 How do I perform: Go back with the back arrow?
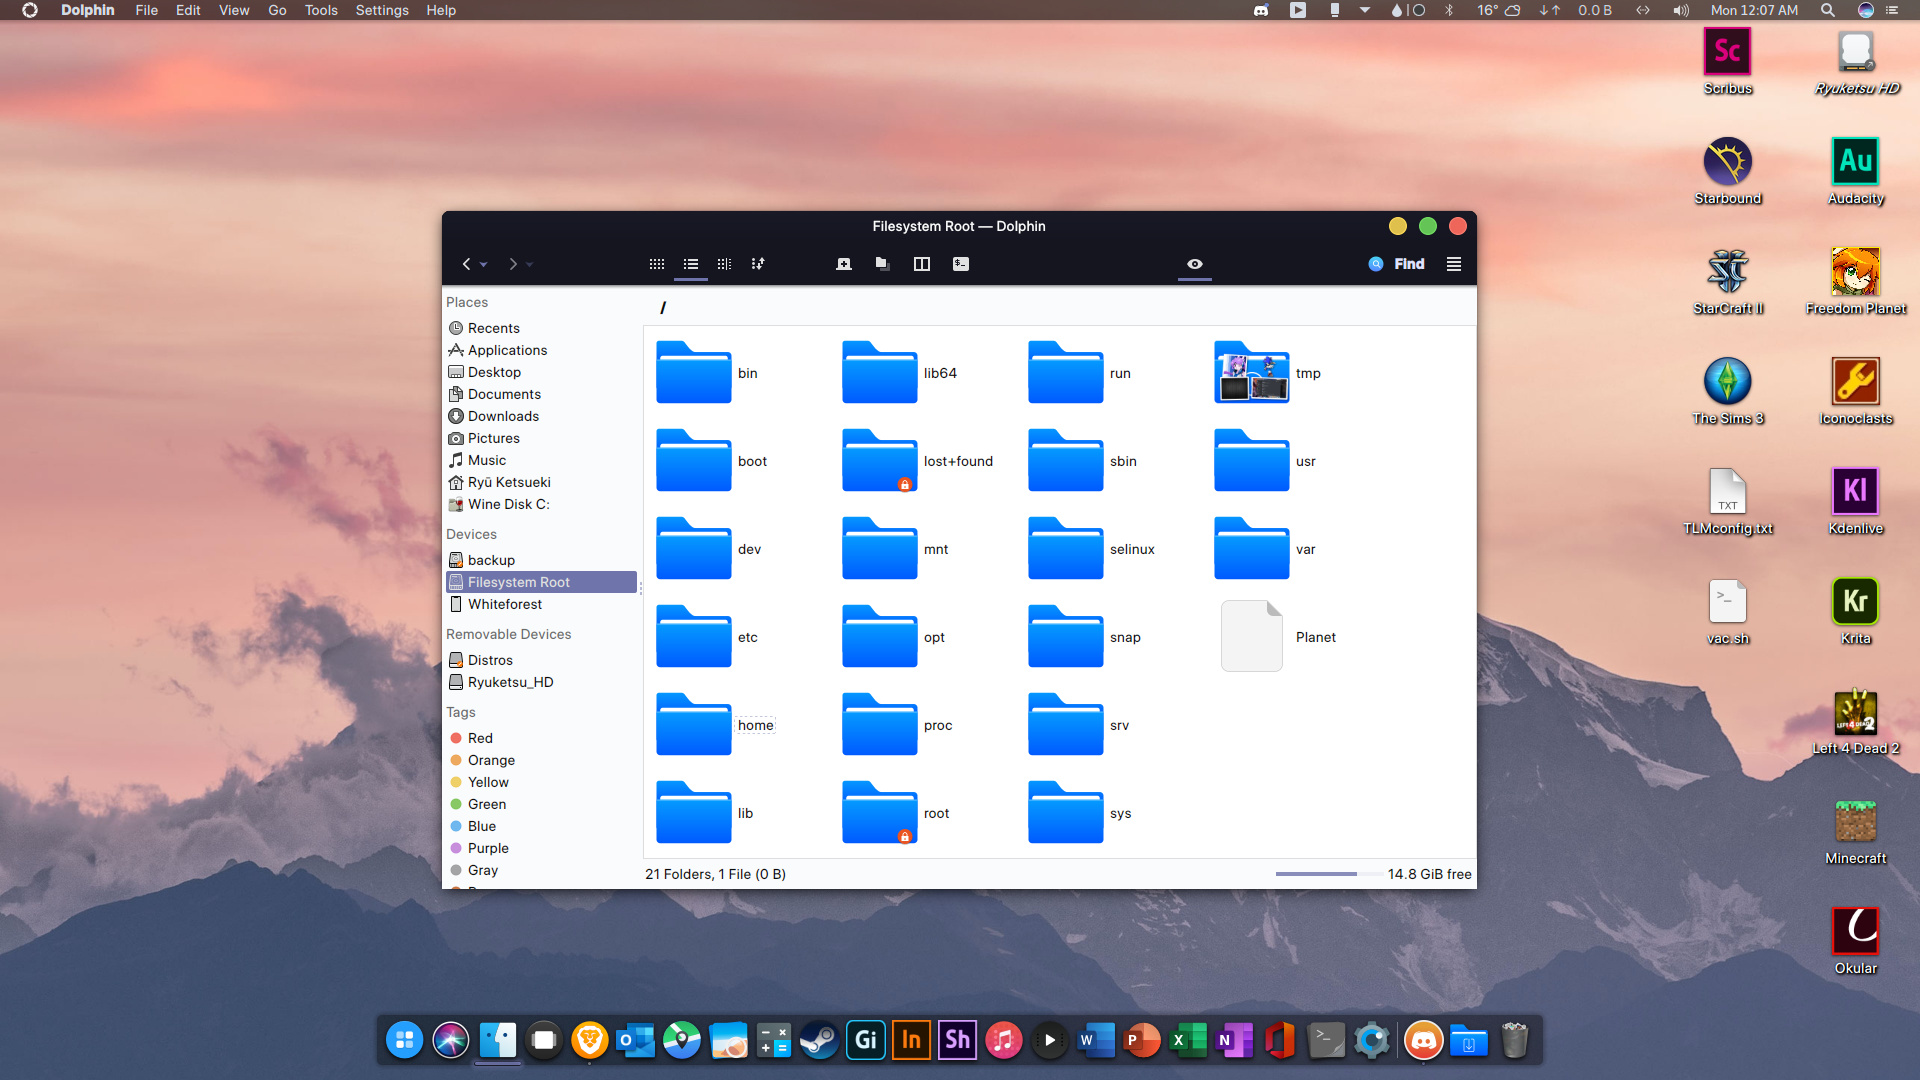(466, 264)
